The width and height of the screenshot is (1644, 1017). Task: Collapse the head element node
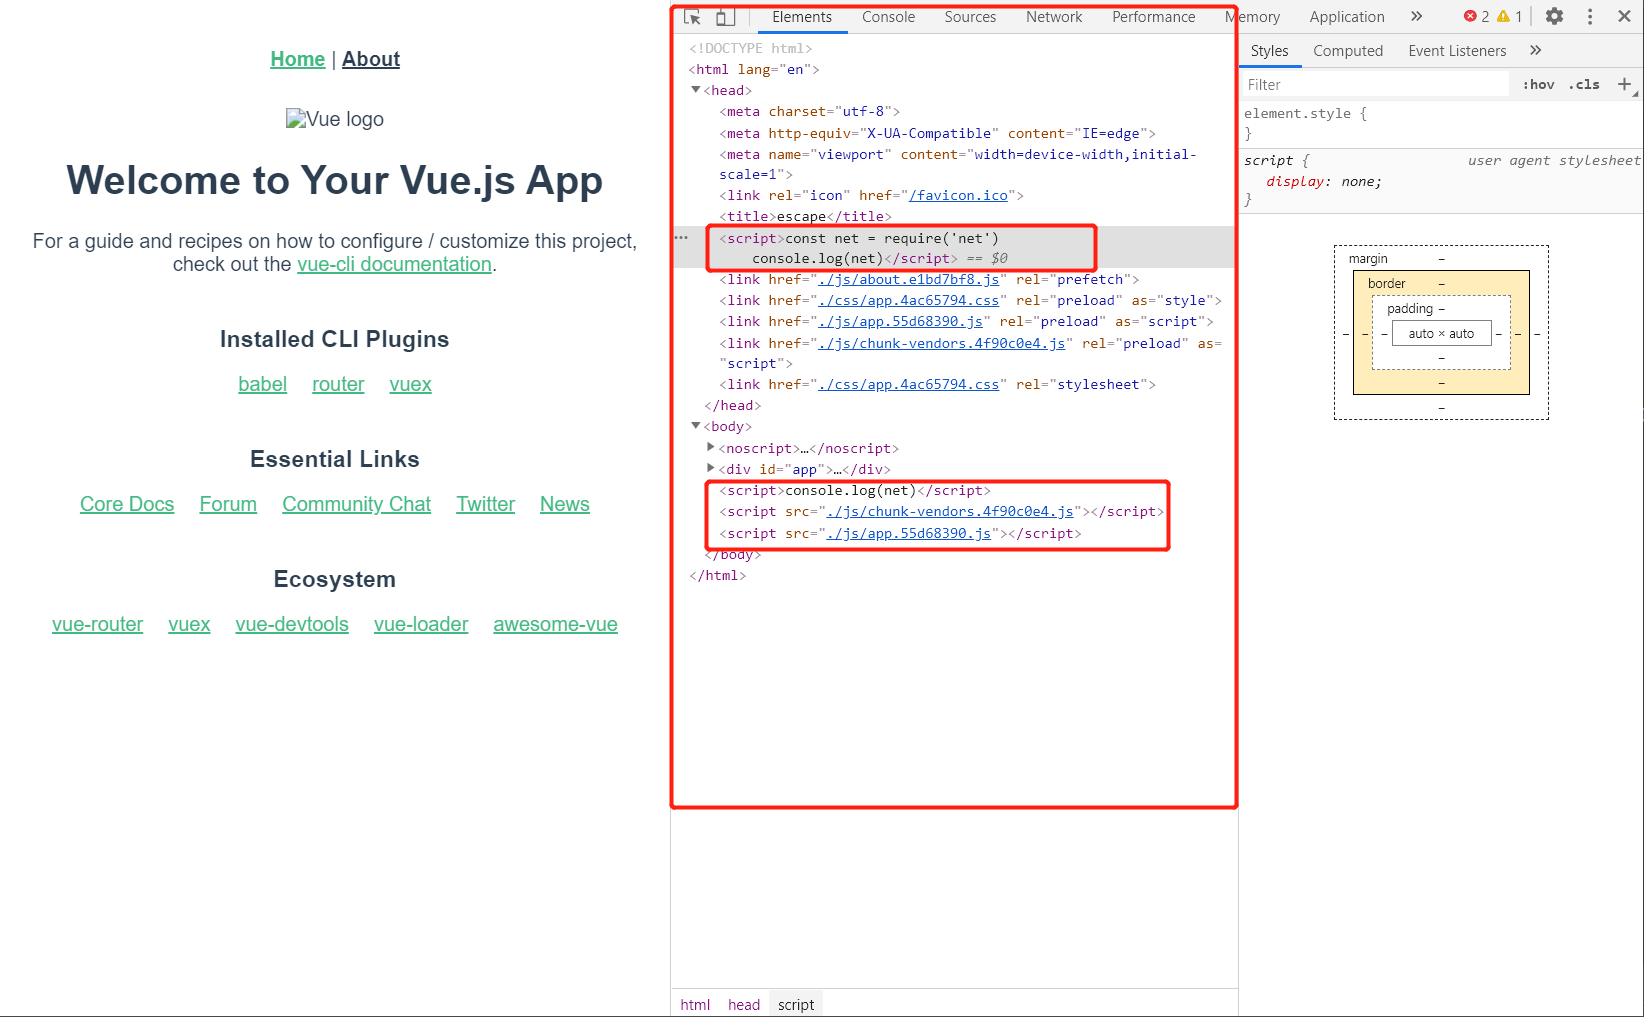point(696,90)
